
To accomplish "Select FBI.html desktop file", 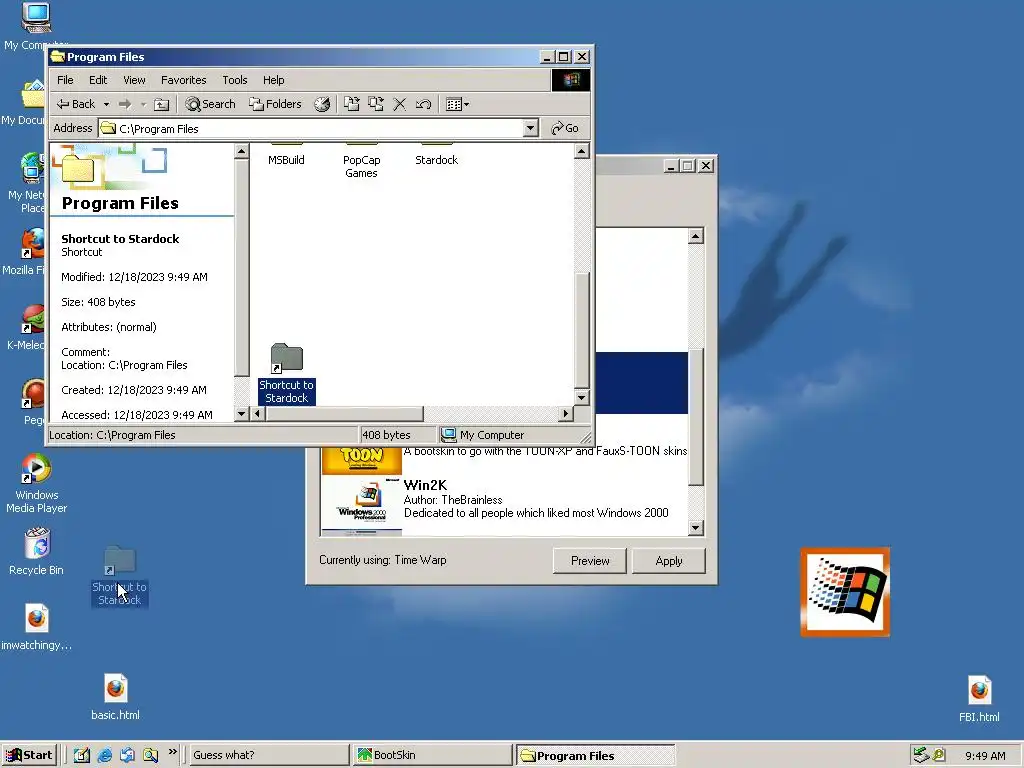I will tap(979, 699).
